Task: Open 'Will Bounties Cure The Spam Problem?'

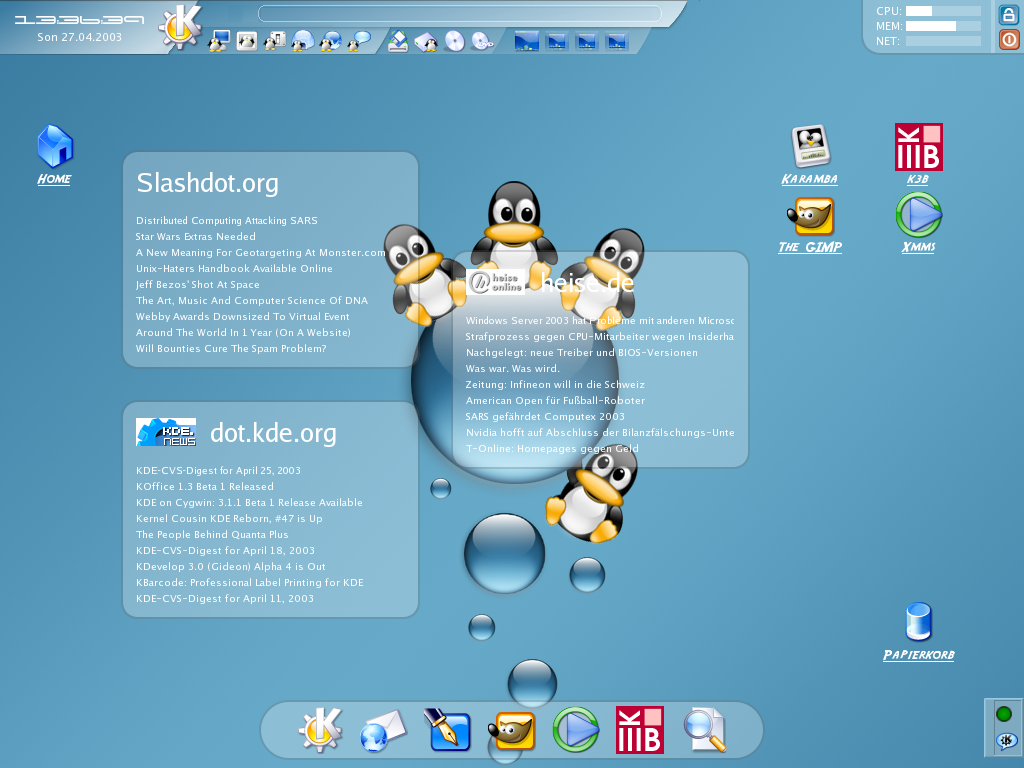Action: point(231,349)
